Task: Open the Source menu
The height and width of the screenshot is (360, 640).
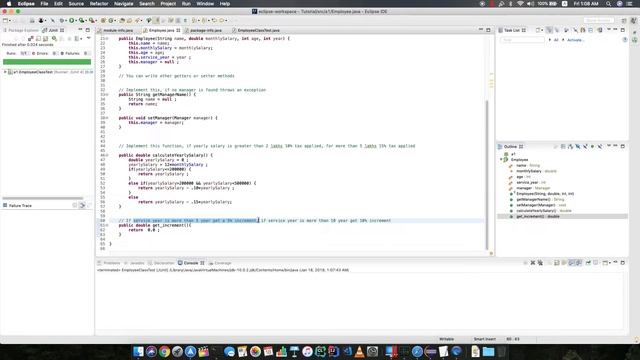Action: pos(76,4)
